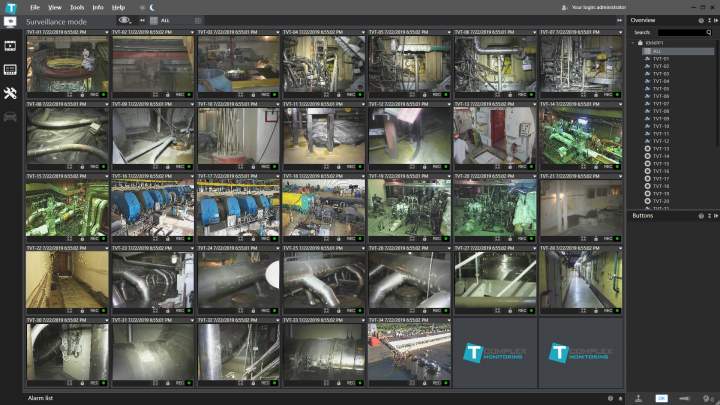Pin the Buttons panel
The image size is (720, 405).
pyautogui.click(x=709, y=215)
